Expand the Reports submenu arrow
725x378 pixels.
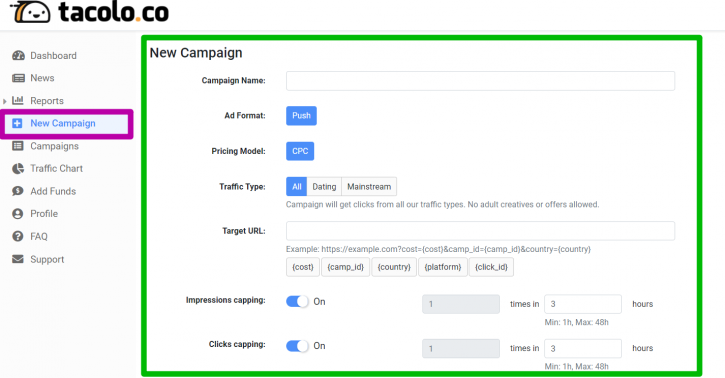5,101
